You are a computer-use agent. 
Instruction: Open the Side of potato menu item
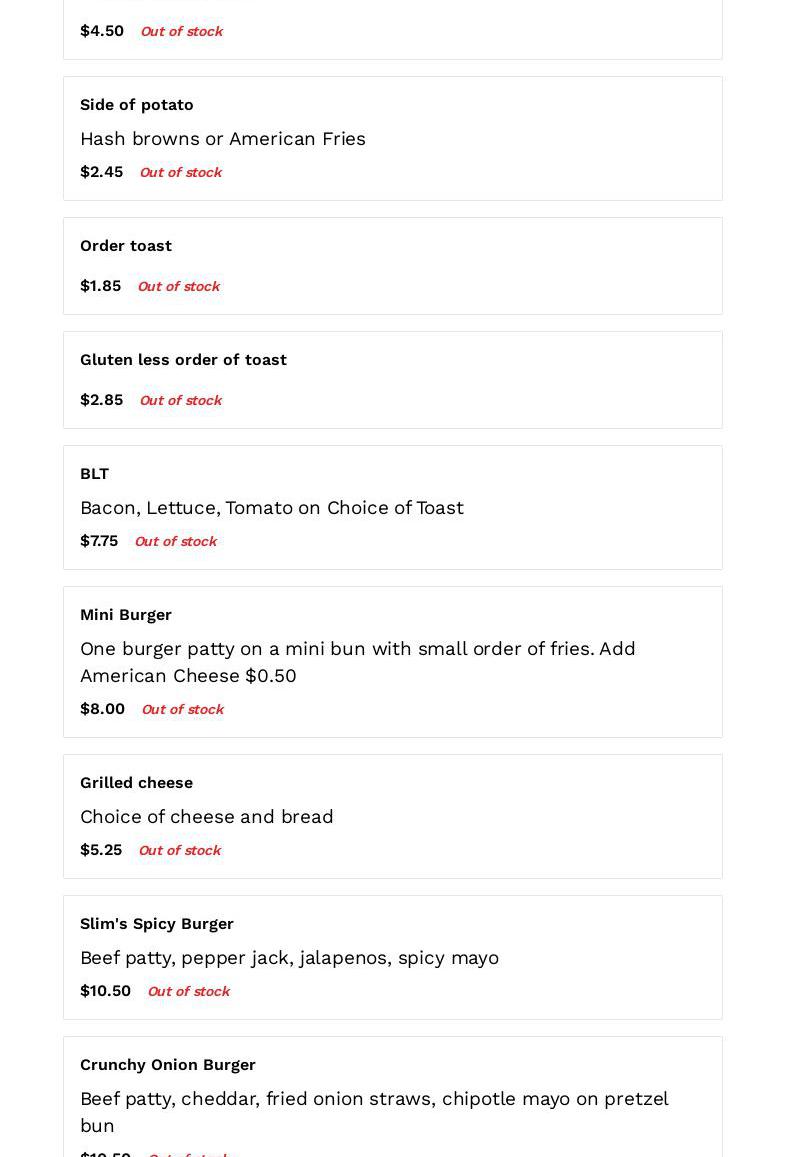coord(392,138)
